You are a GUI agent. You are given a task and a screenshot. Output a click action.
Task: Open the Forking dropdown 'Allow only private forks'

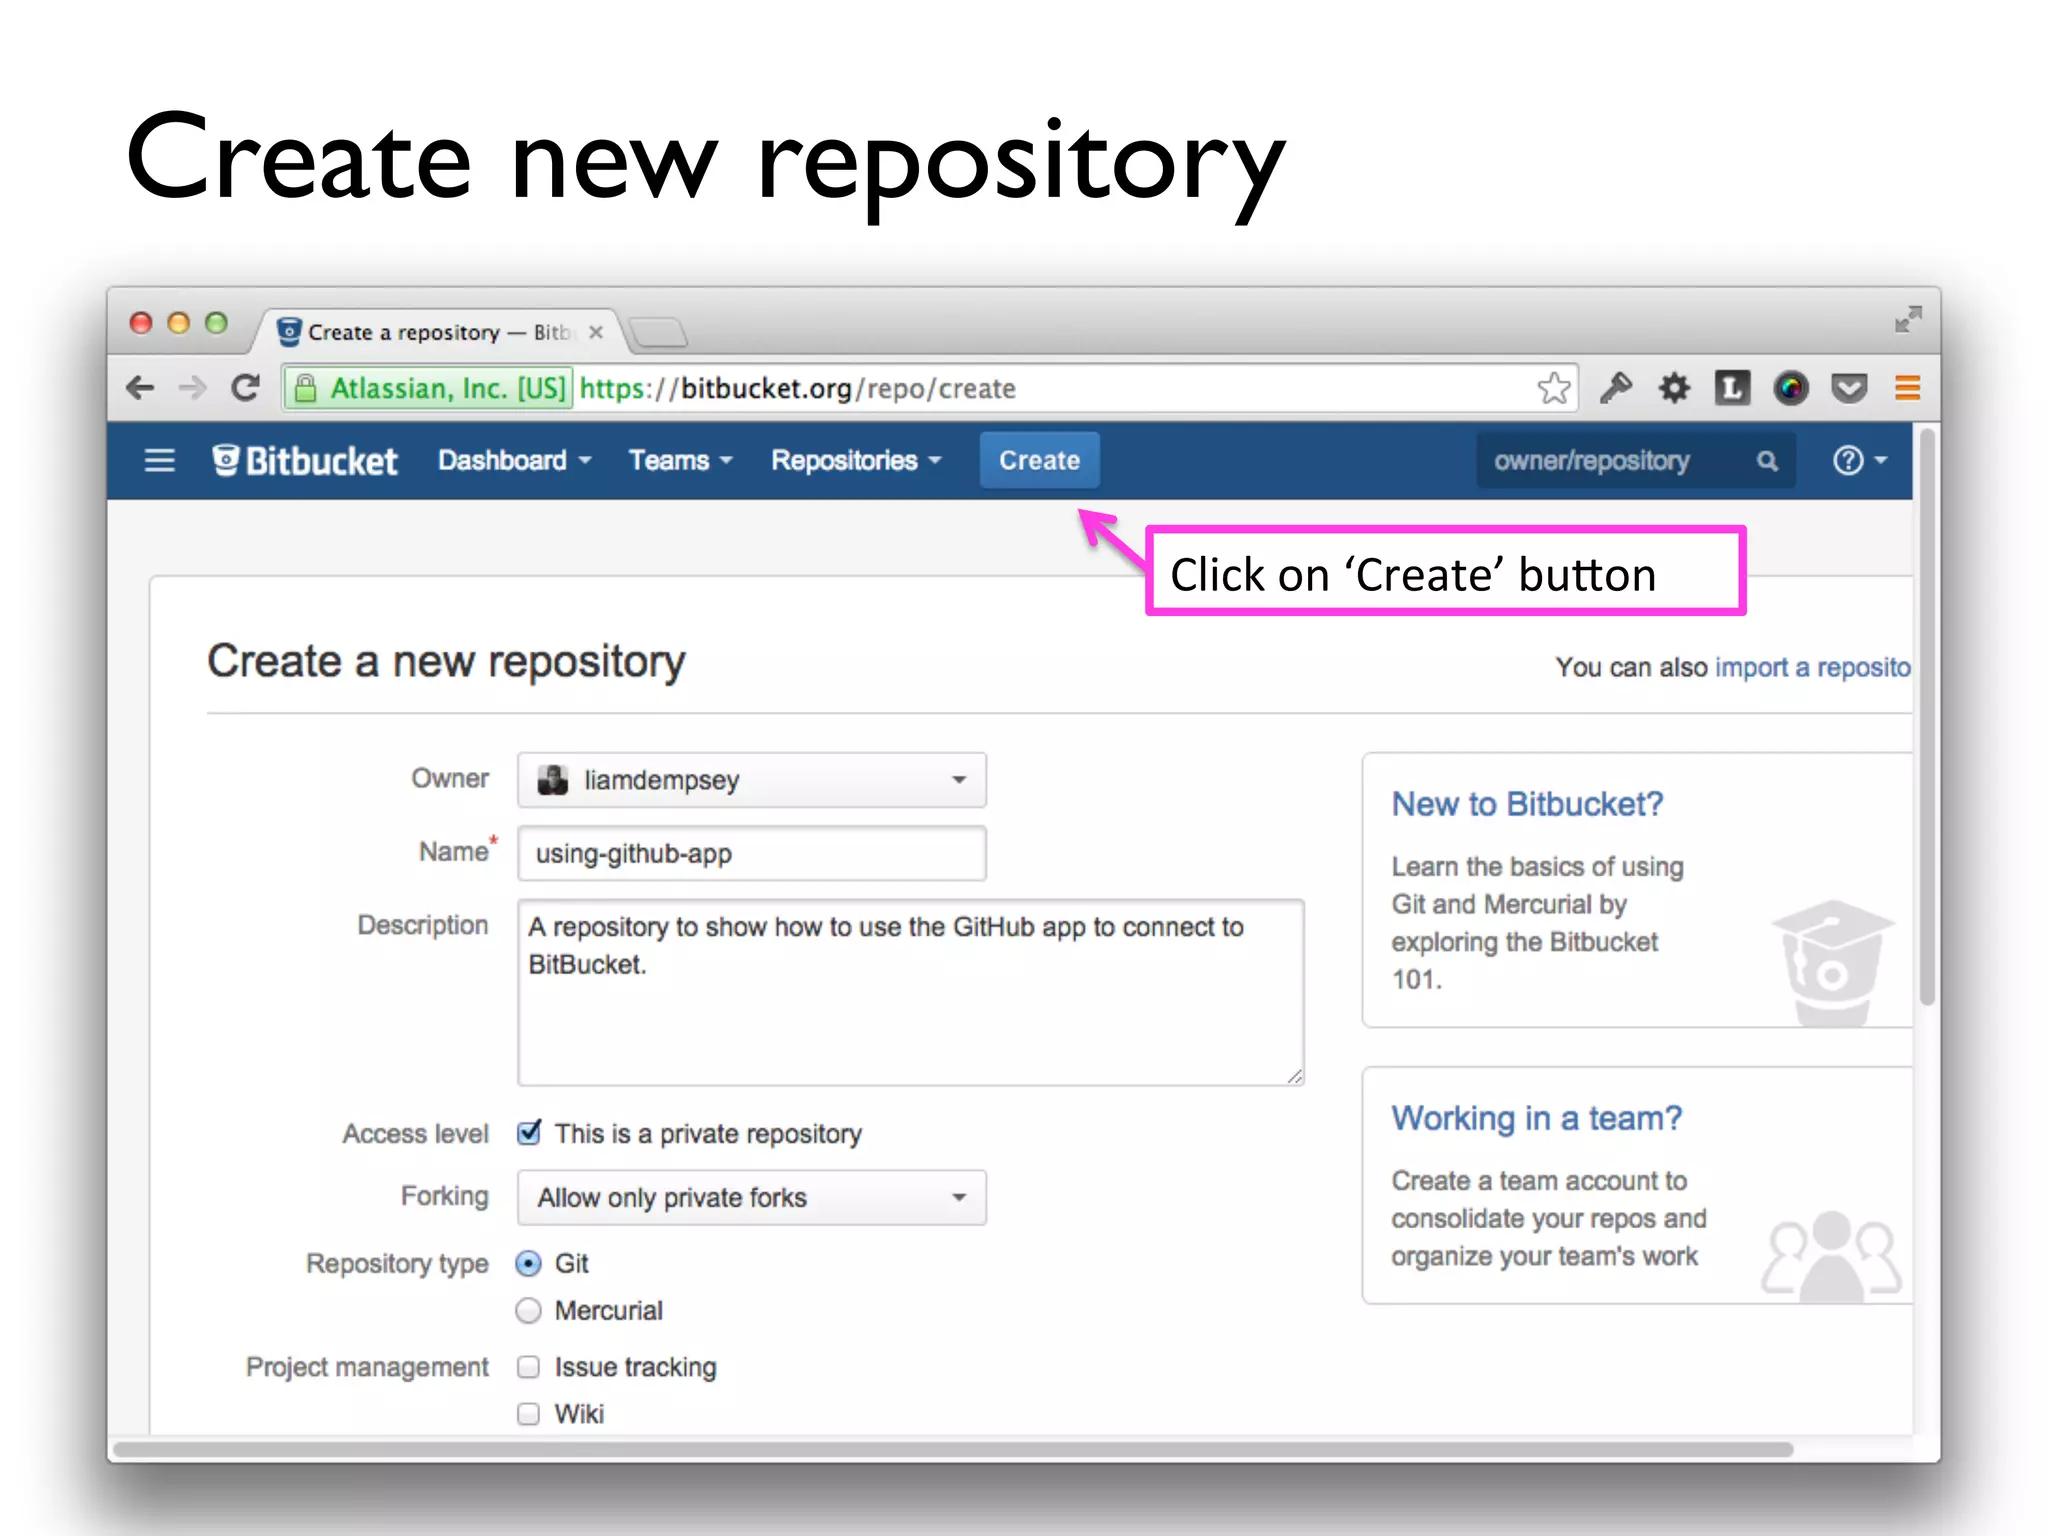(x=752, y=1198)
